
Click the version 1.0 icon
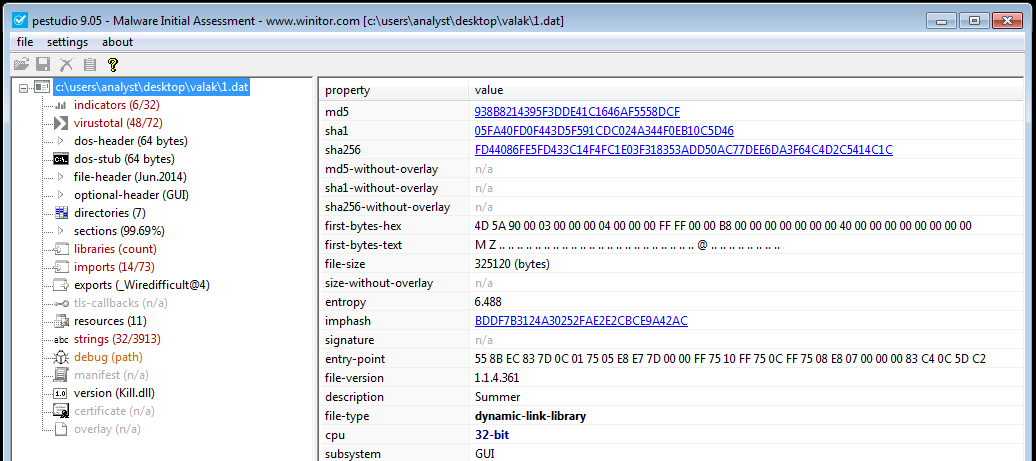[x=60, y=393]
